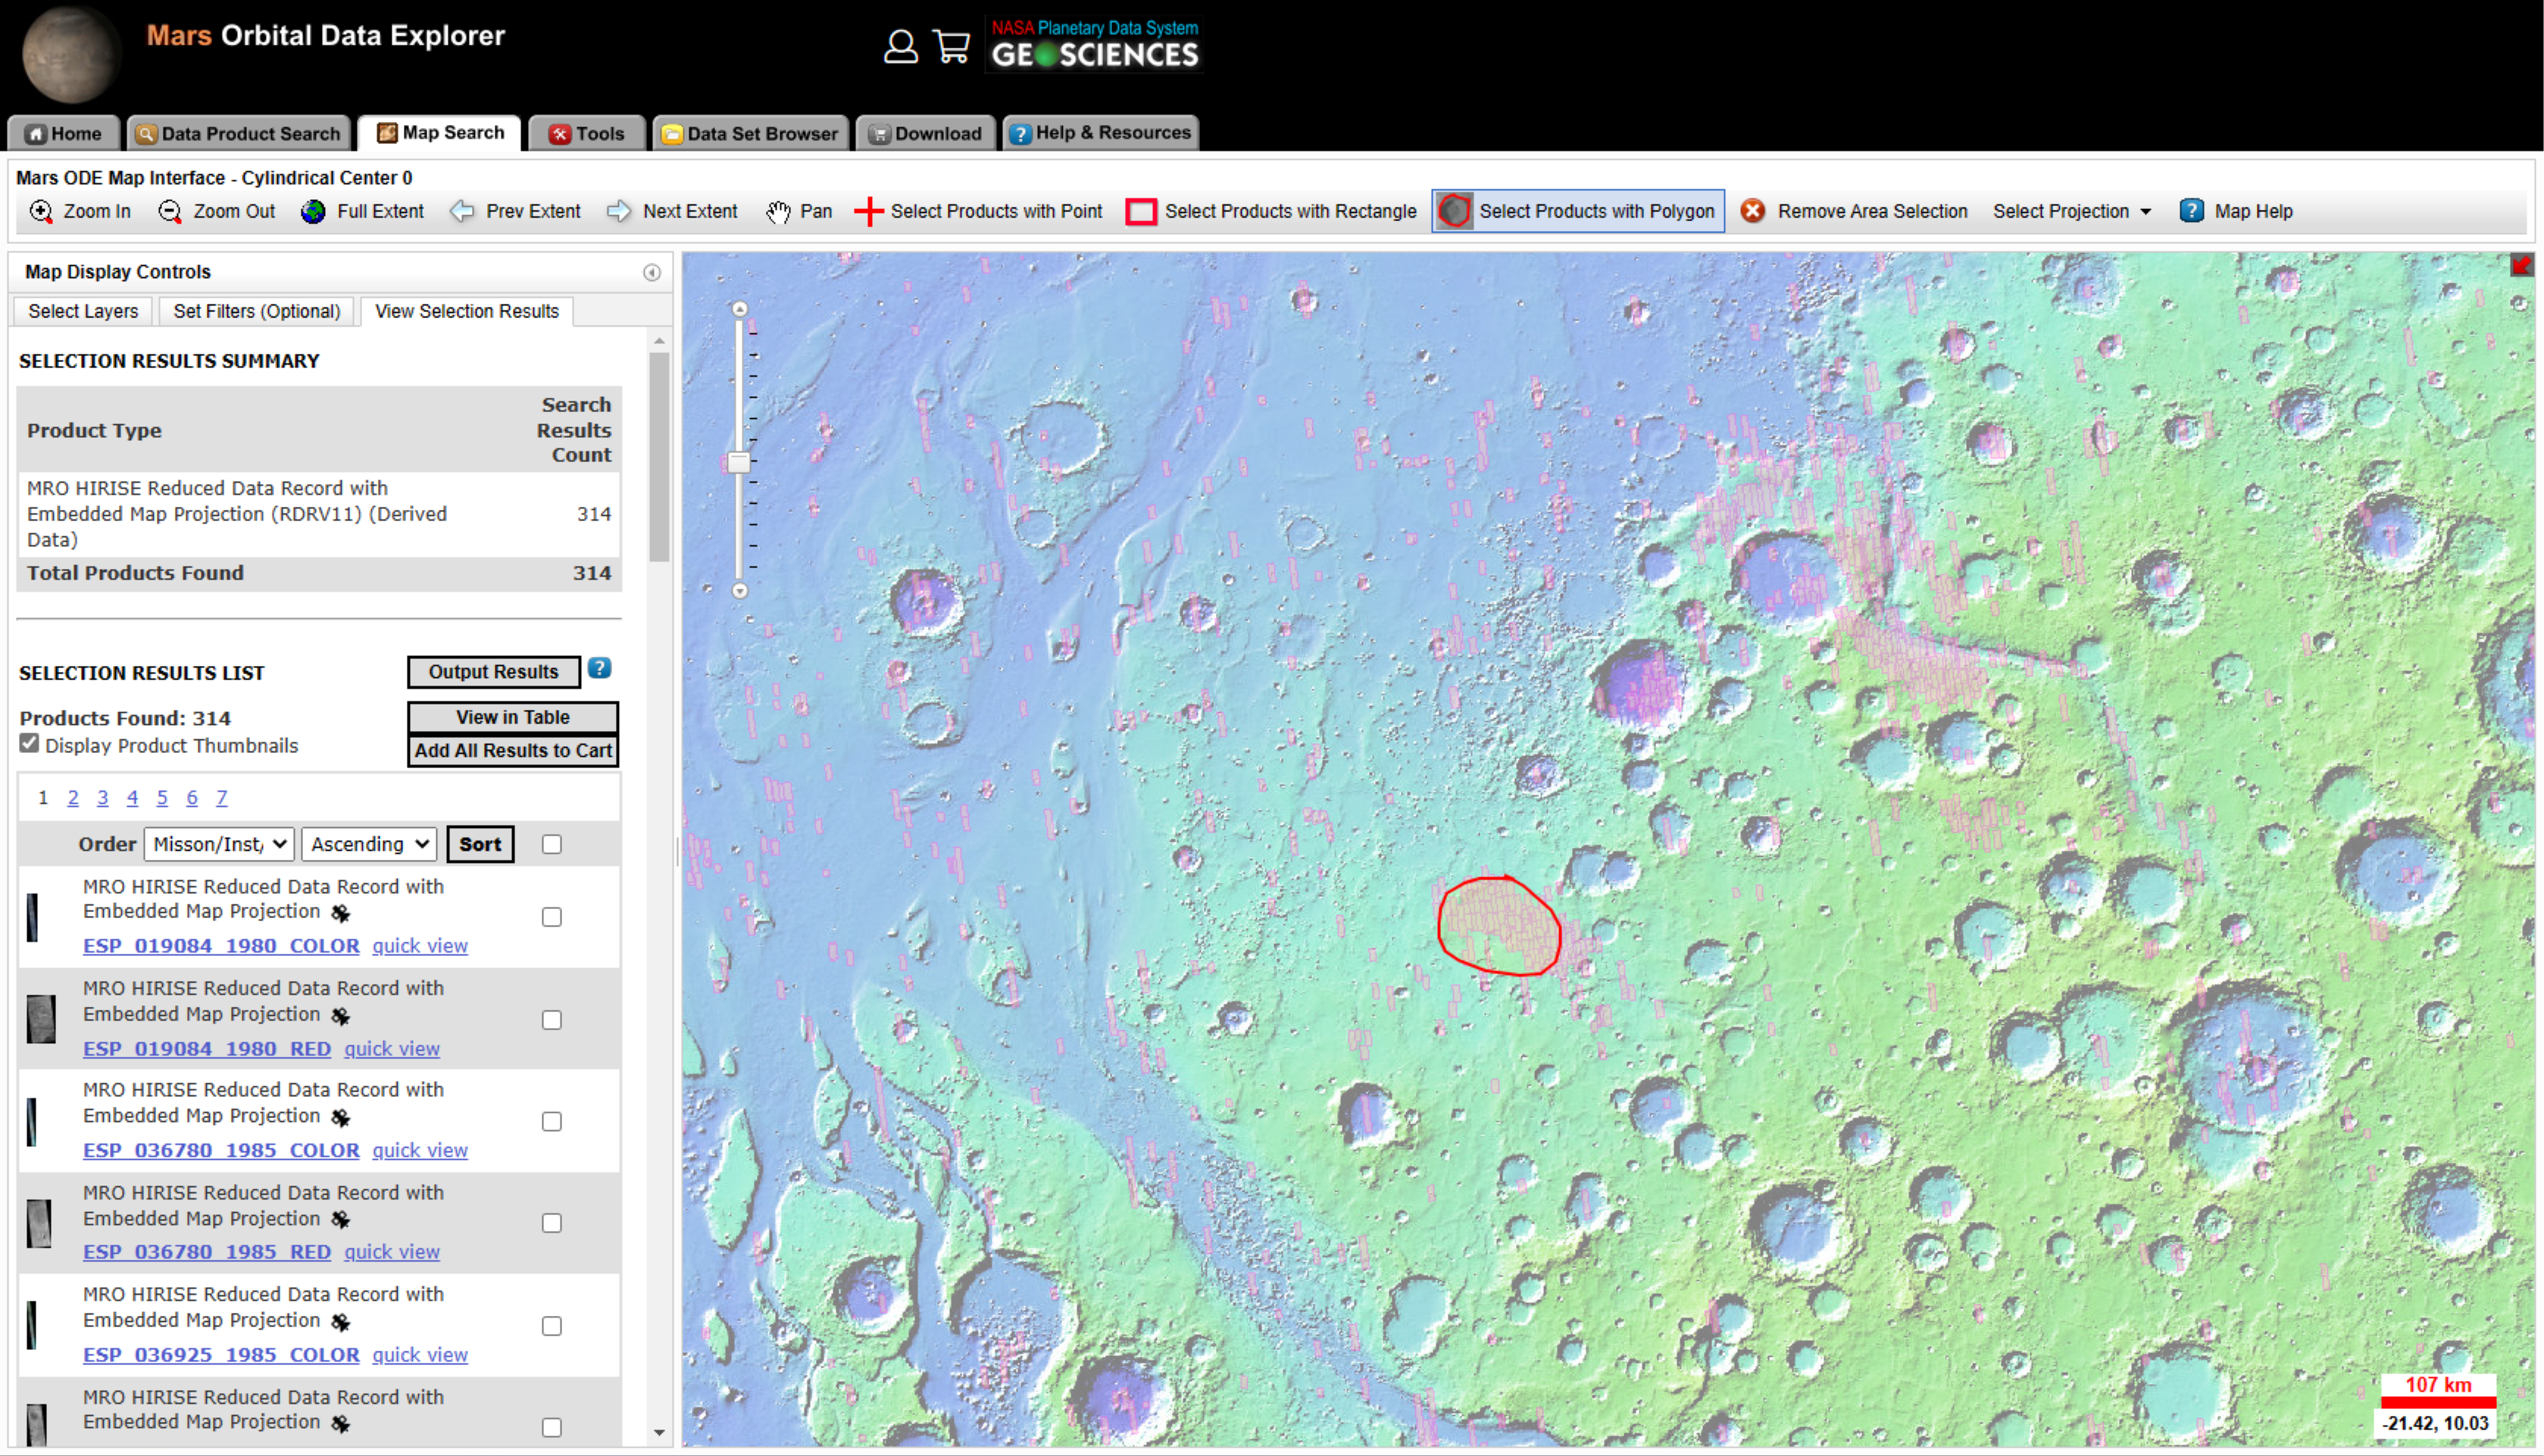Go to results page 7
2544x1456 pixels.
point(221,798)
